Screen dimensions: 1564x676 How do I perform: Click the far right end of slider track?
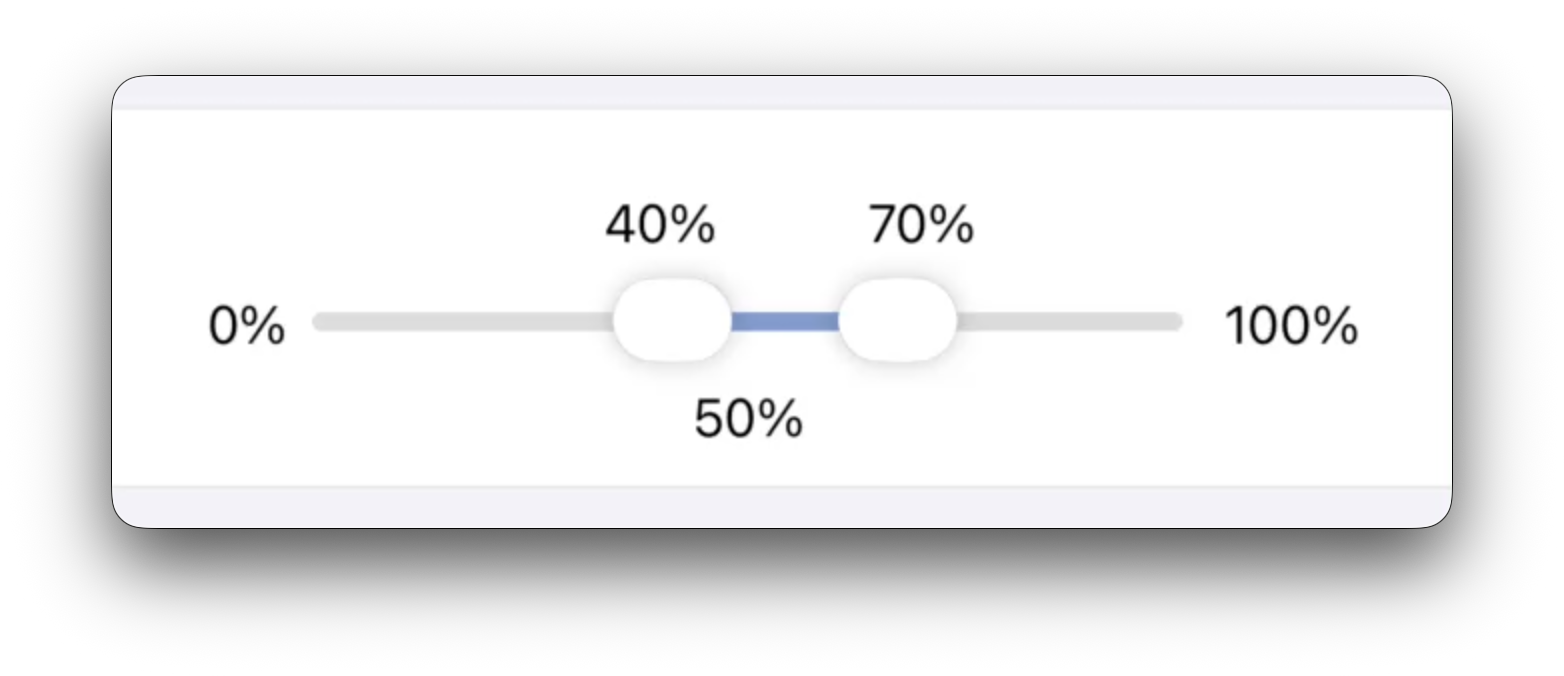1176,321
